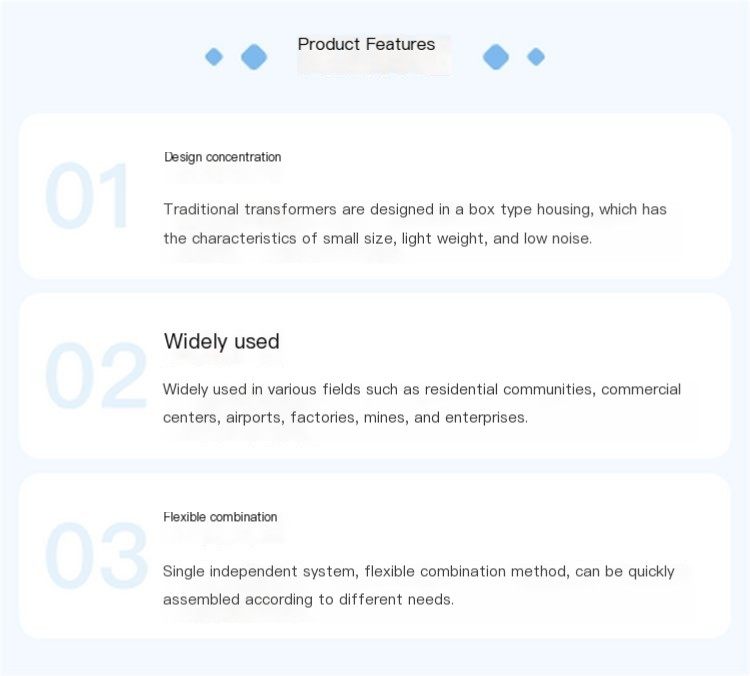Image resolution: width=750 pixels, height=676 pixels.
Task: Click the large blue diamond right of title
Action: point(496,57)
